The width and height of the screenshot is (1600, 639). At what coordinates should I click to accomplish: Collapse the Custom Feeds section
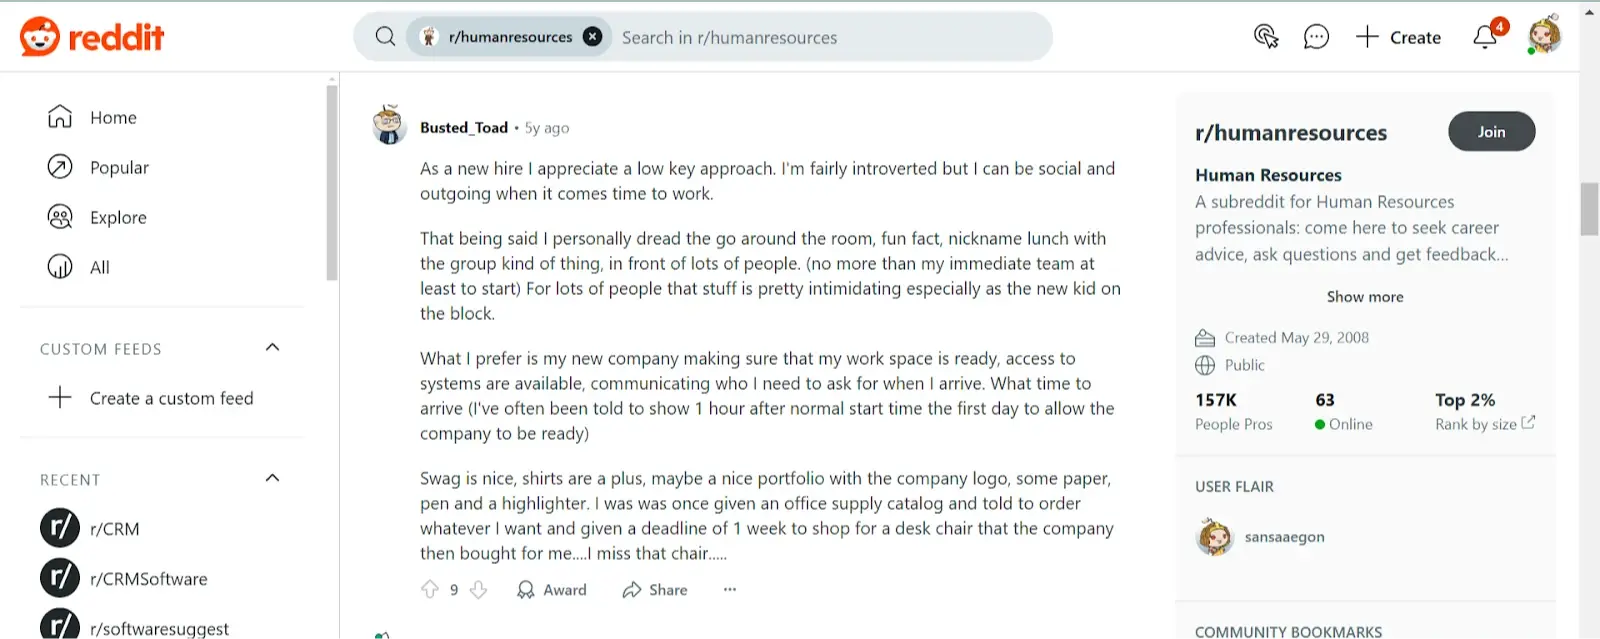(x=272, y=347)
